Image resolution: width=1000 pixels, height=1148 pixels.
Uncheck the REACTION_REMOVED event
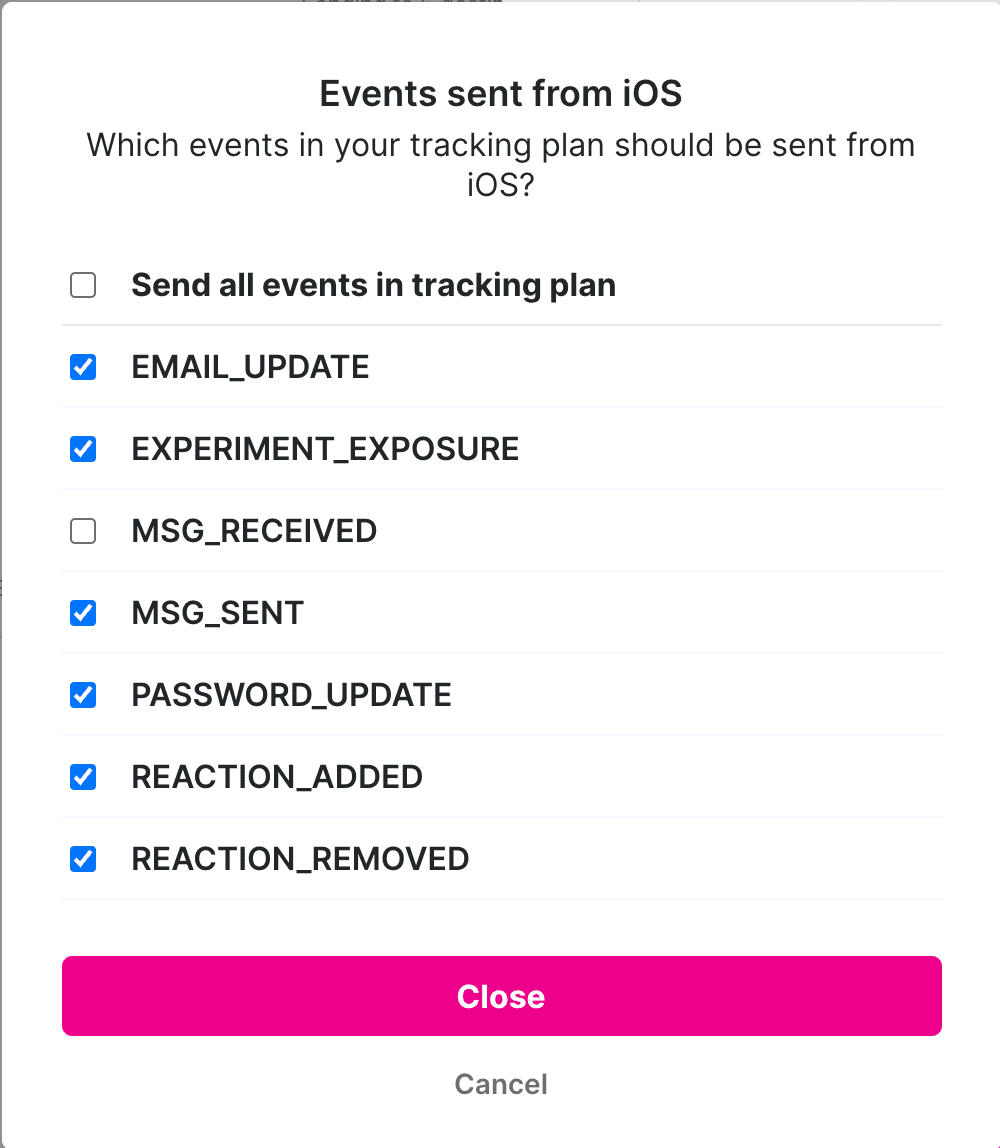coord(83,859)
